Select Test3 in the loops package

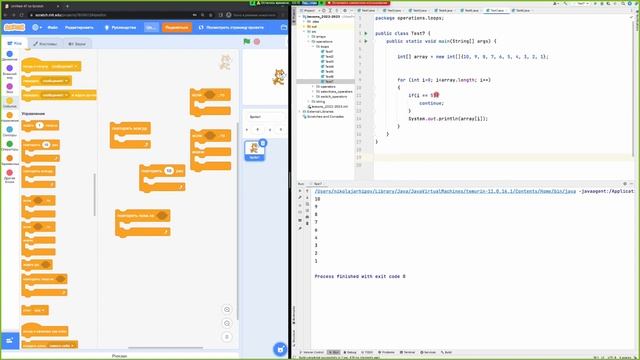(x=328, y=61)
